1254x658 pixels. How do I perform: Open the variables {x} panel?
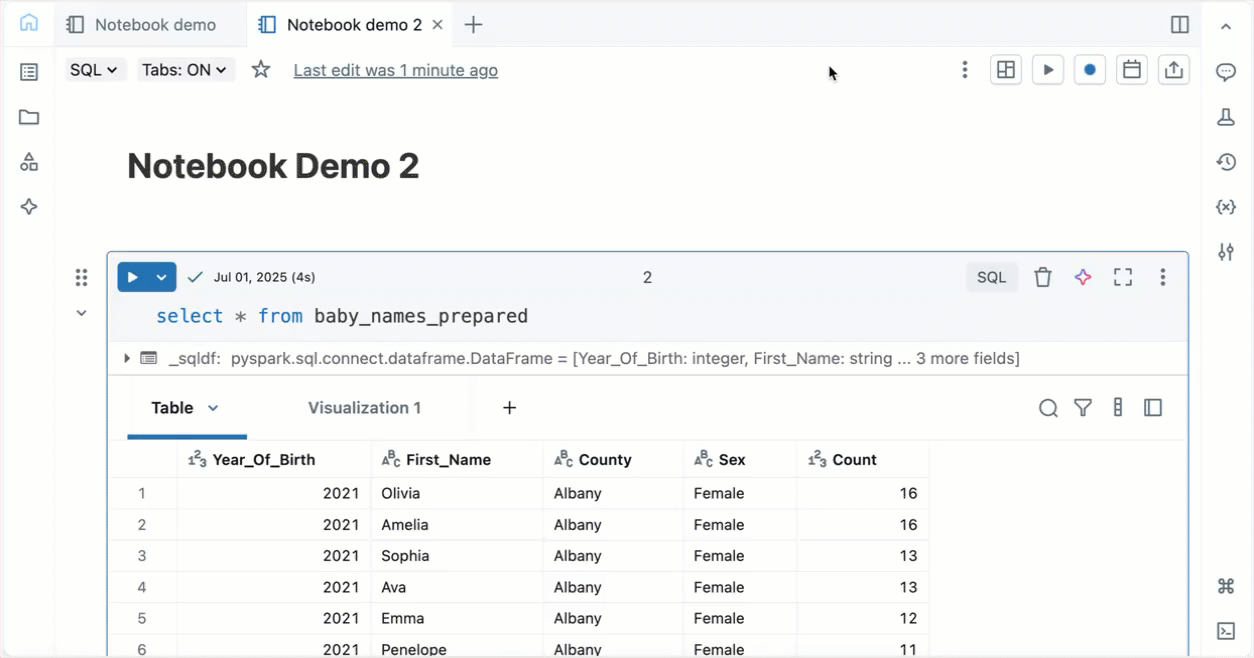point(1226,206)
